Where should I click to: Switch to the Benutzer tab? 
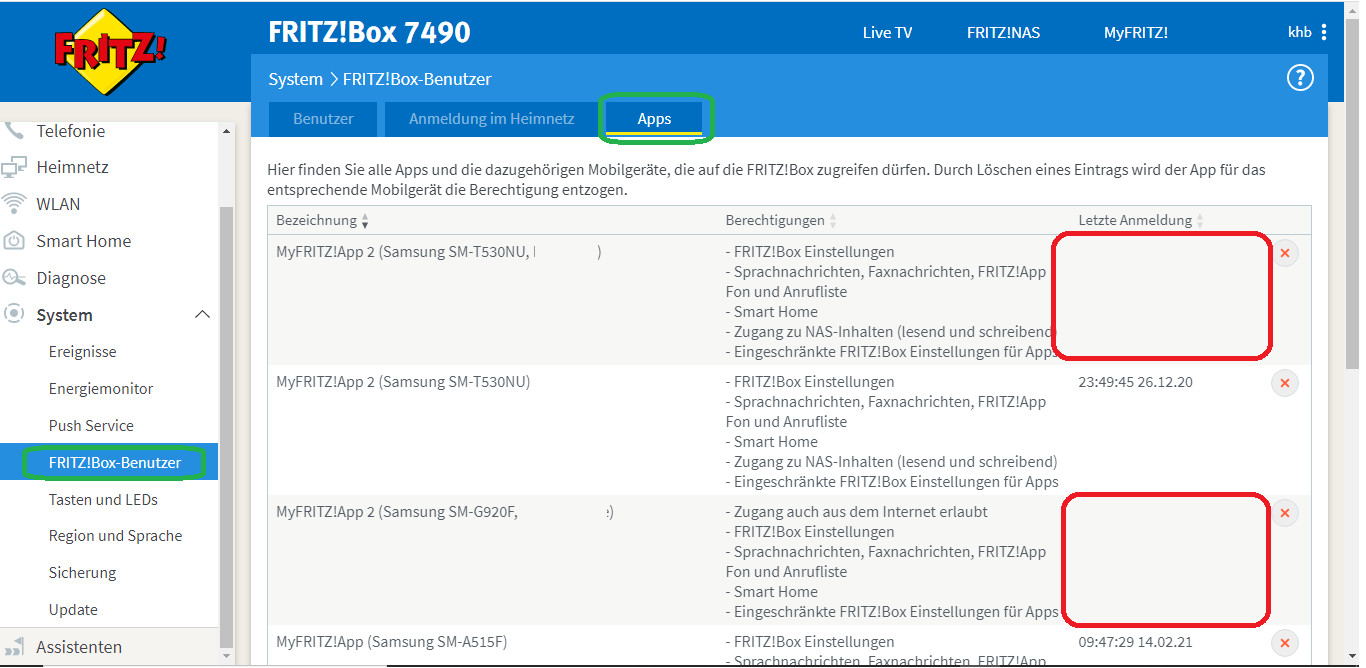coord(323,119)
